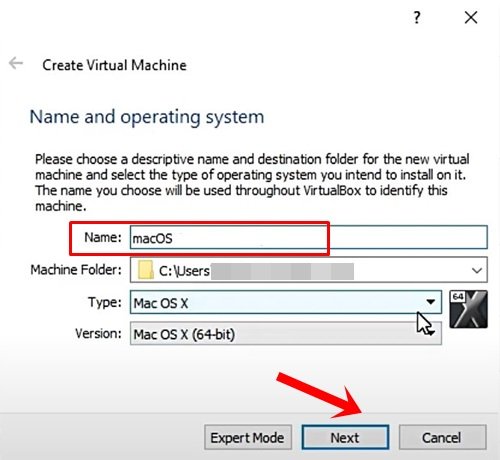Click the descriptive instructions paragraph
The width and height of the screenshot is (500, 460).
click(x=252, y=183)
